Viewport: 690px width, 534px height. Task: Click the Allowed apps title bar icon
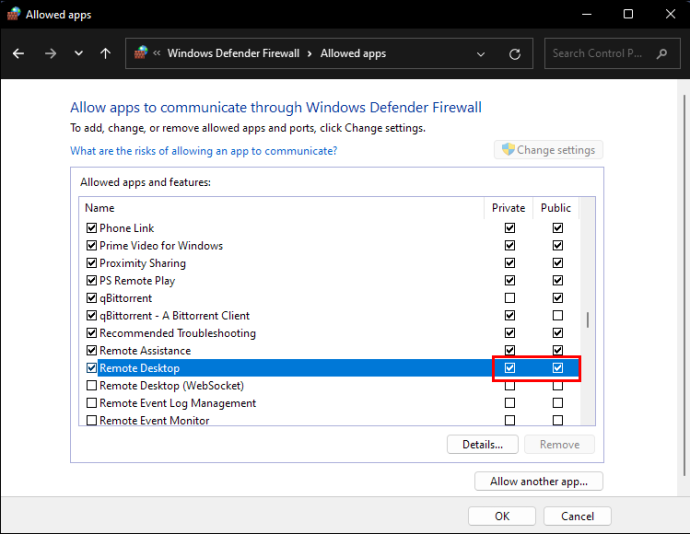[x=13, y=14]
